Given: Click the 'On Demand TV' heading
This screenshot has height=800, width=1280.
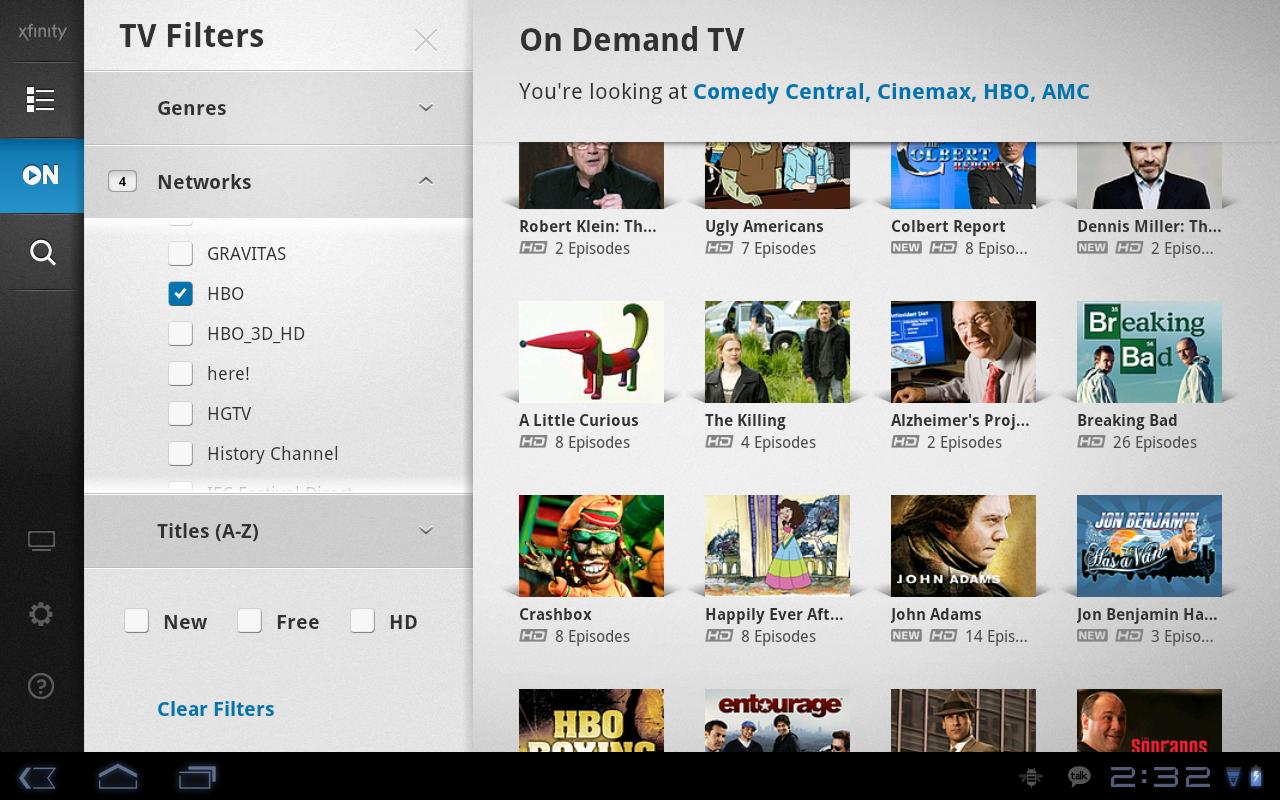Looking at the screenshot, I should tap(632, 40).
